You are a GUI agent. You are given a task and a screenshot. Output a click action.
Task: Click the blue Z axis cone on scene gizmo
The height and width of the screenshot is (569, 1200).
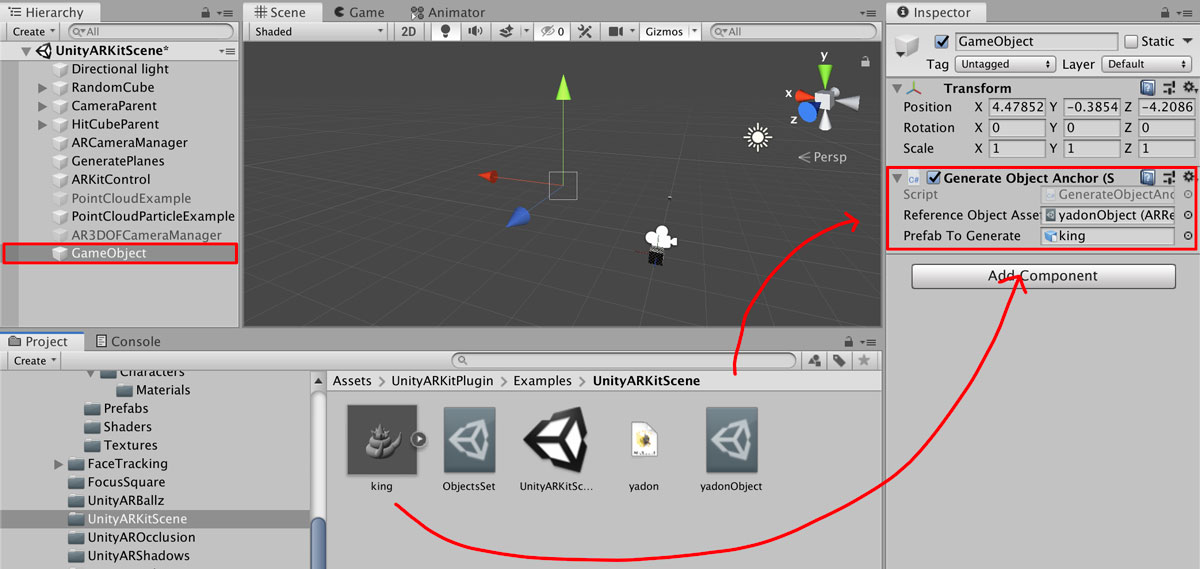pyautogui.click(x=808, y=112)
